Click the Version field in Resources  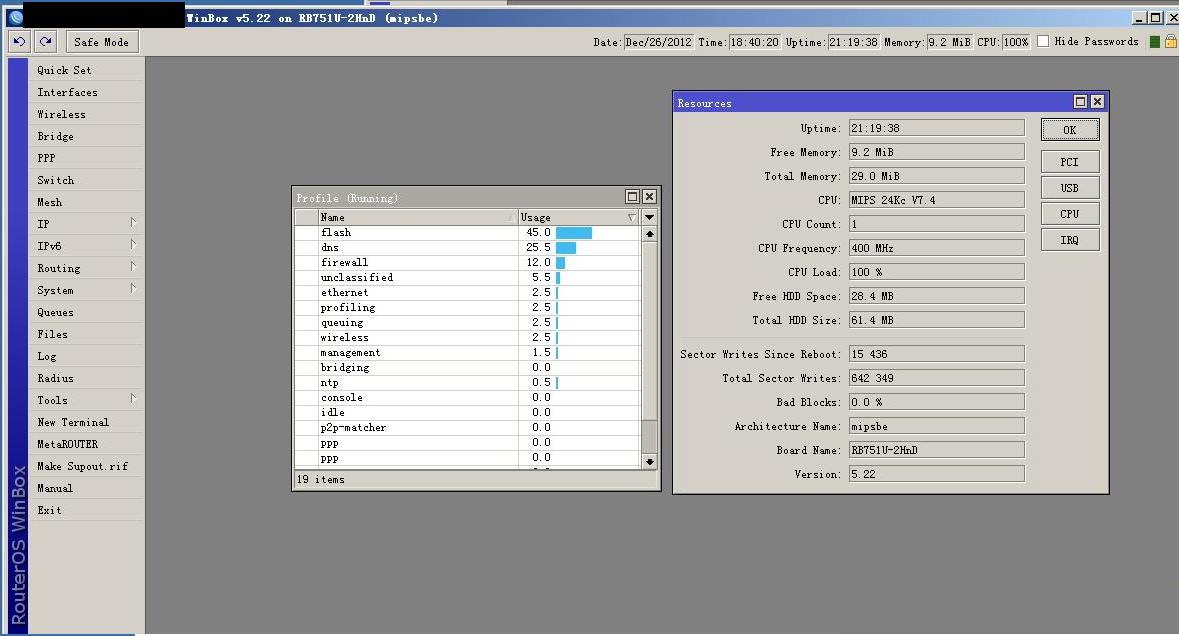click(x=937, y=474)
